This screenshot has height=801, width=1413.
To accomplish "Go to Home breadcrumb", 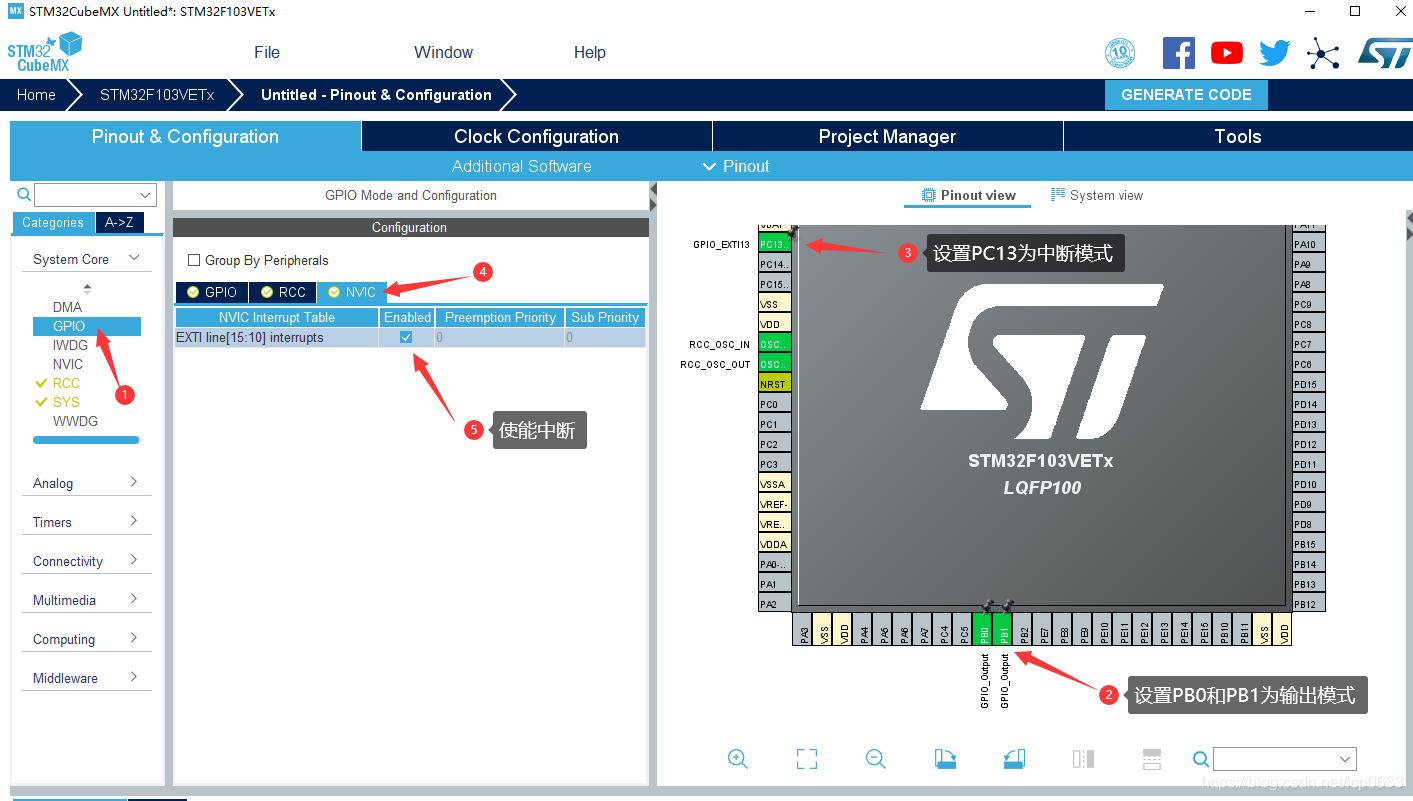I will 36,95.
